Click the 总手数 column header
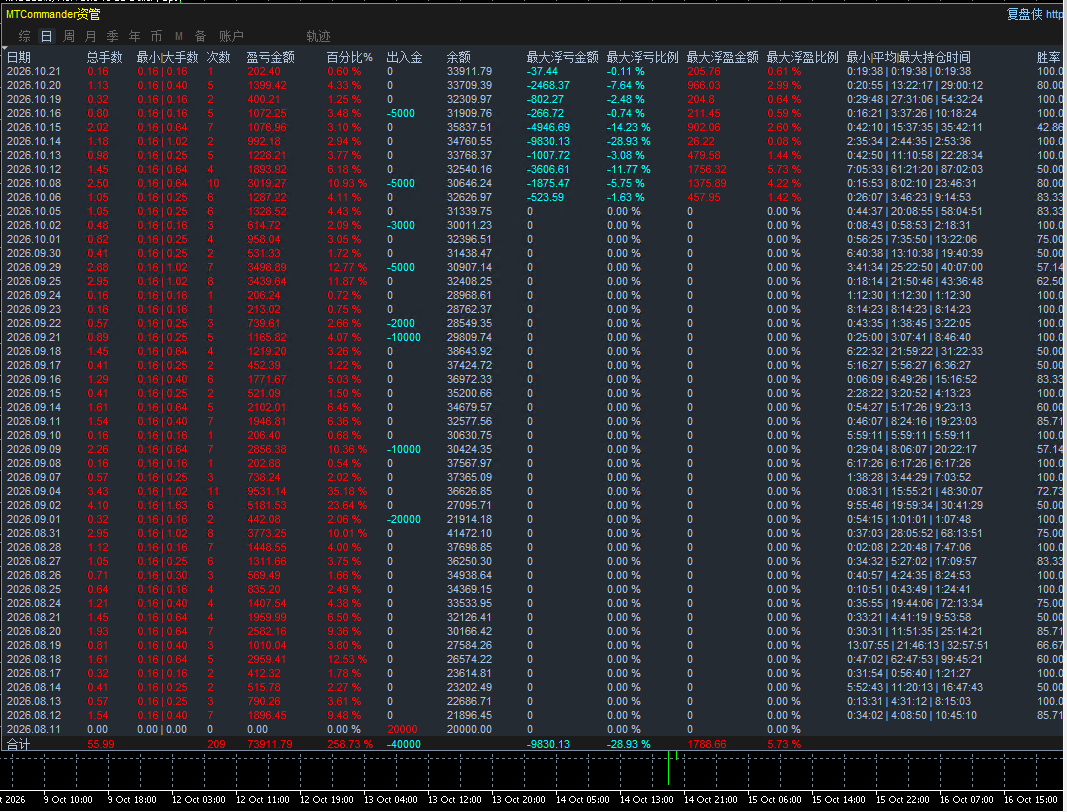 pos(105,57)
